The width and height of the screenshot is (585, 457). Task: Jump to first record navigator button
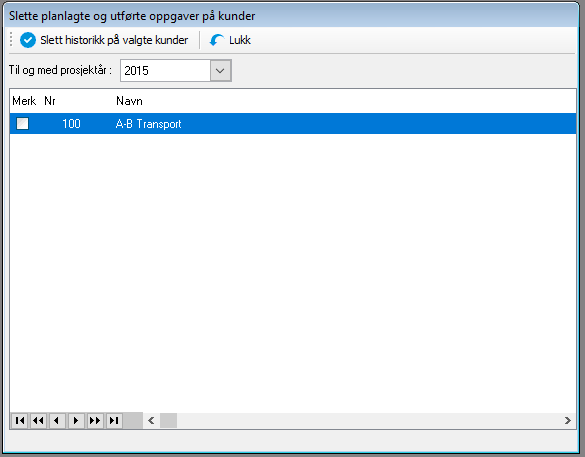tap(20, 421)
